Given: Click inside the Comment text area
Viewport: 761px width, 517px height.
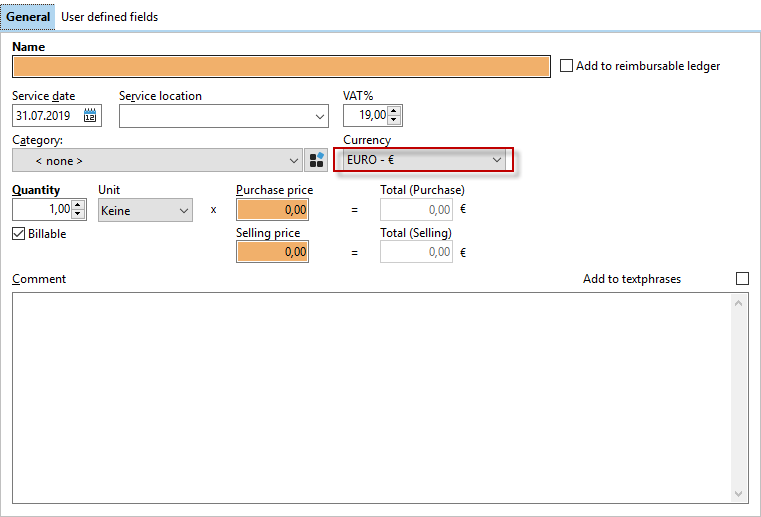Looking at the screenshot, I should pyautogui.click(x=370, y=395).
